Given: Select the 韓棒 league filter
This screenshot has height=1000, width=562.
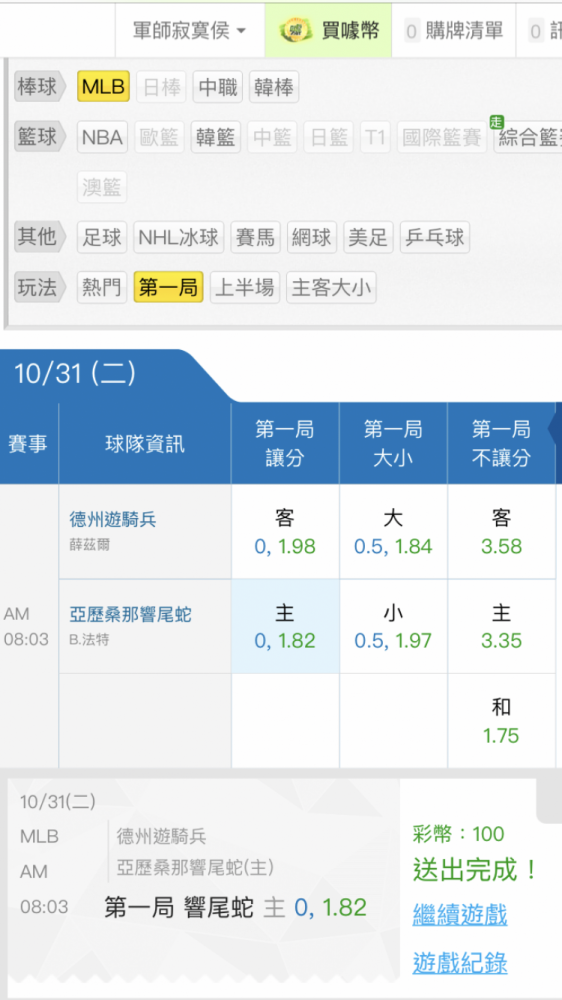Looking at the screenshot, I should (x=274, y=87).
